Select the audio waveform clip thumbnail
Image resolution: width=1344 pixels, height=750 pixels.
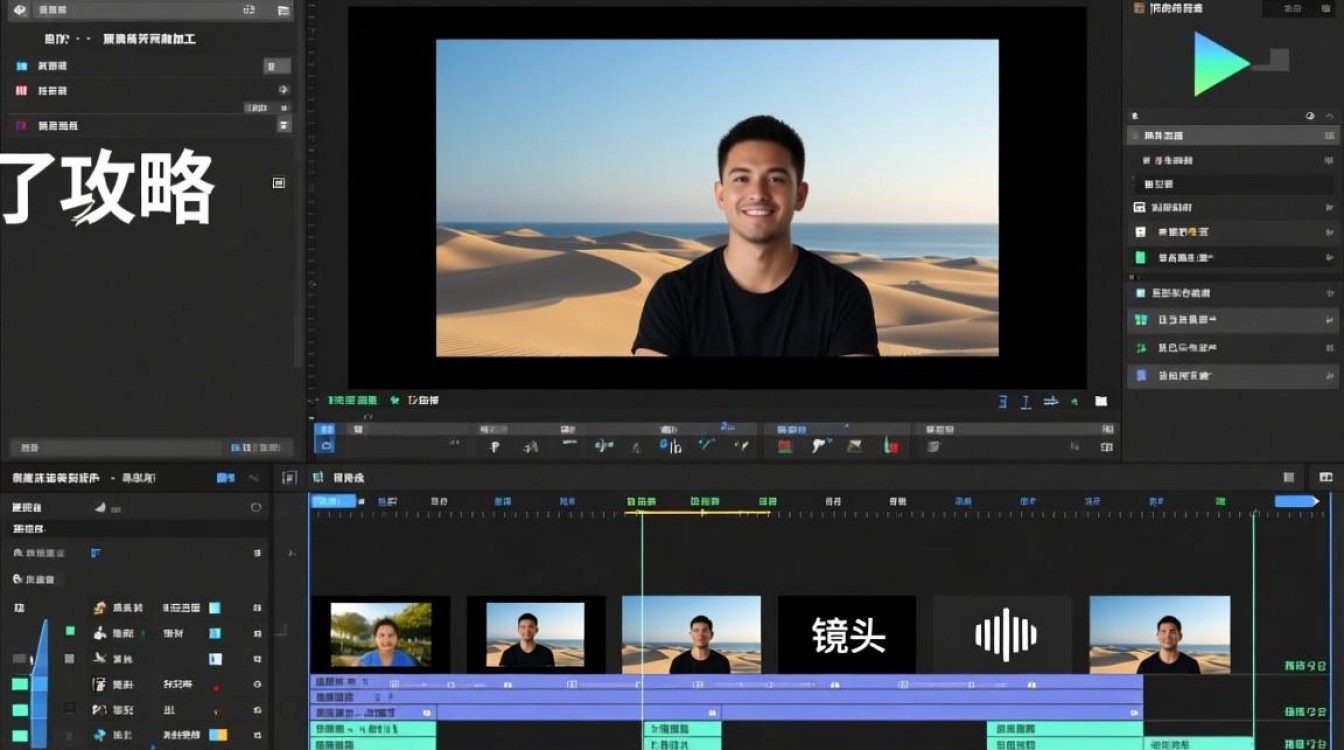pyautogui.click(x=1003, y=635)
